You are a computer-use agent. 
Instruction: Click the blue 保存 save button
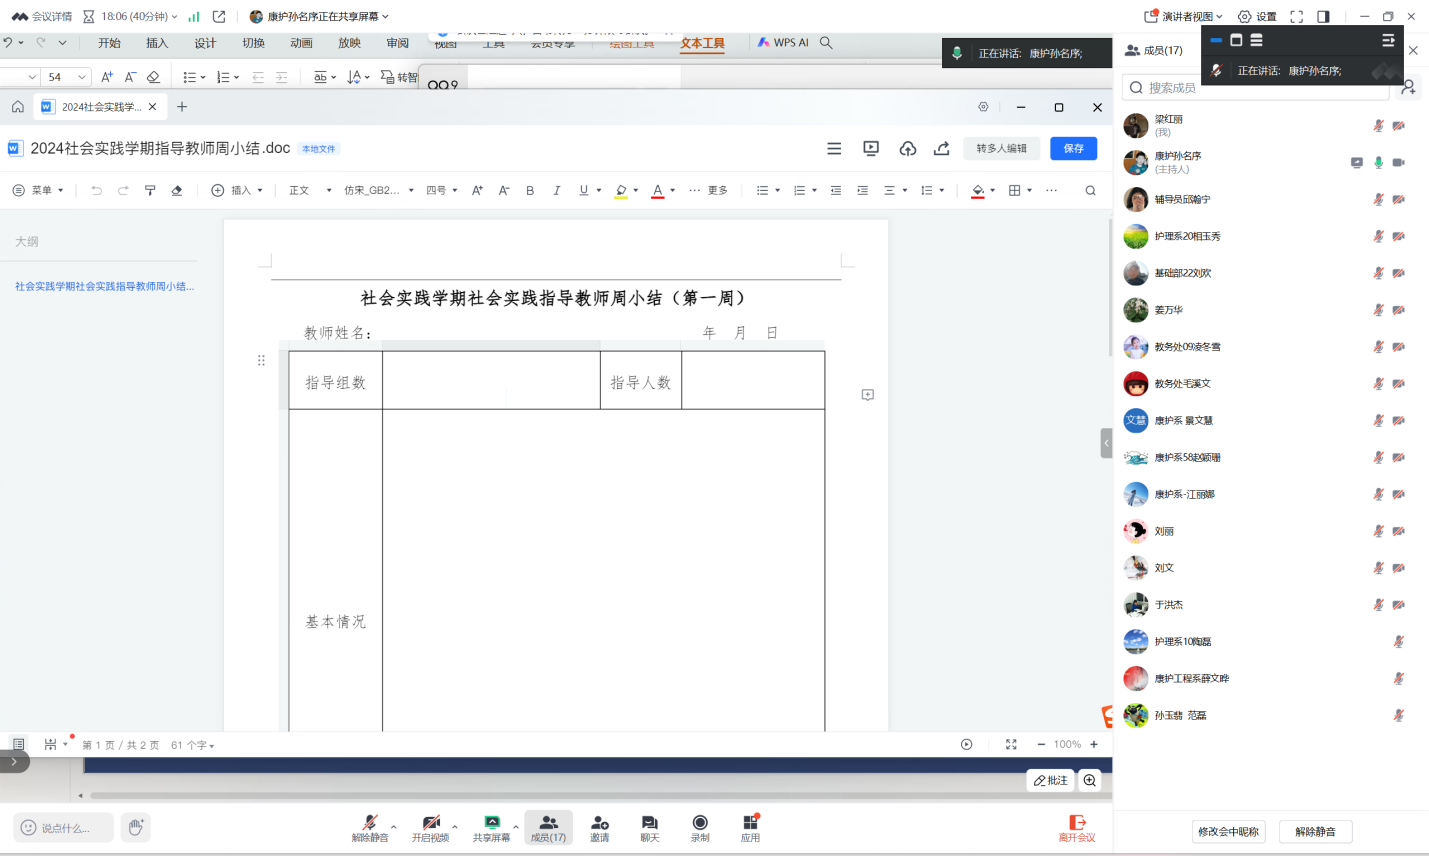(1073, 148)
